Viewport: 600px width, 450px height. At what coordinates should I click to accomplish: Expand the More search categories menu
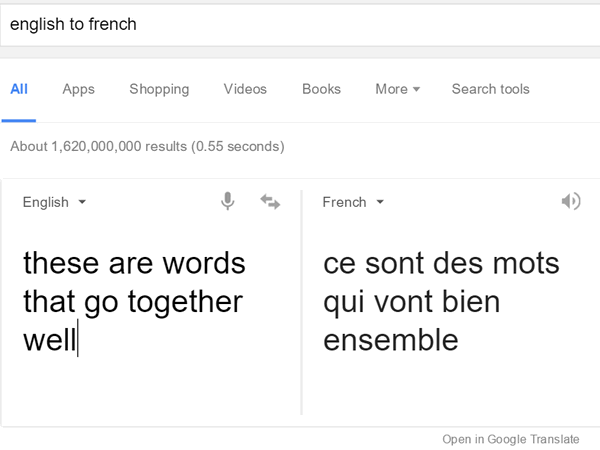(398, 89)
